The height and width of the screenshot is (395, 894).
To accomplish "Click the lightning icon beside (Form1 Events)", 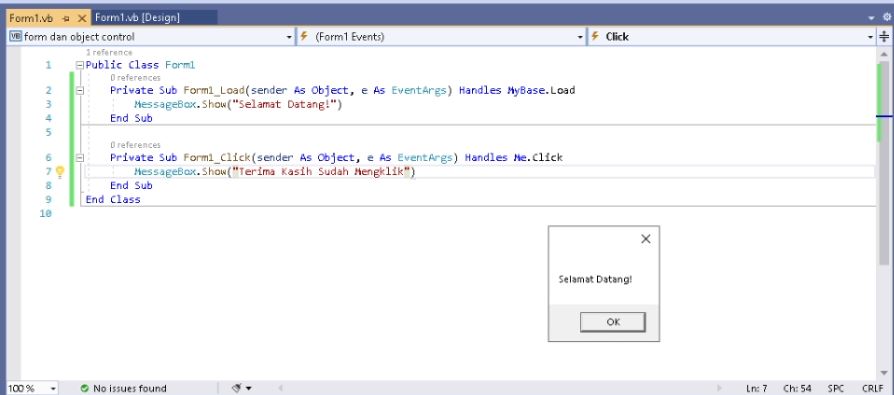I will coord(304,36).
